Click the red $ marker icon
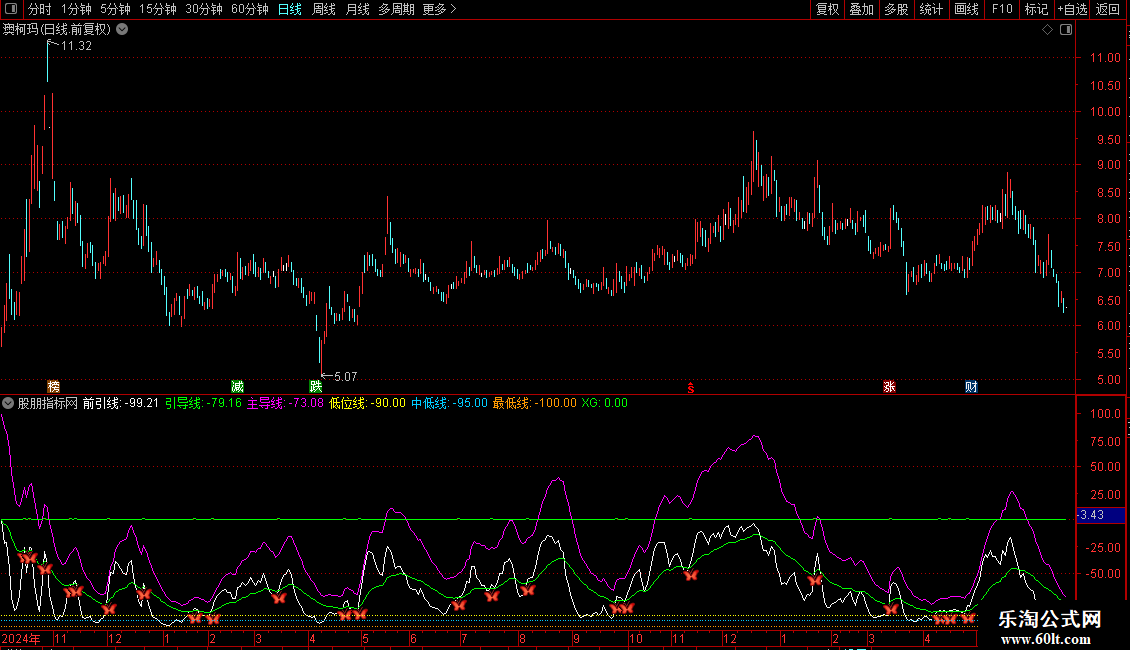The height and width of the screenshot is (650, 1130). pyautogui.click(x=690, y=388)
